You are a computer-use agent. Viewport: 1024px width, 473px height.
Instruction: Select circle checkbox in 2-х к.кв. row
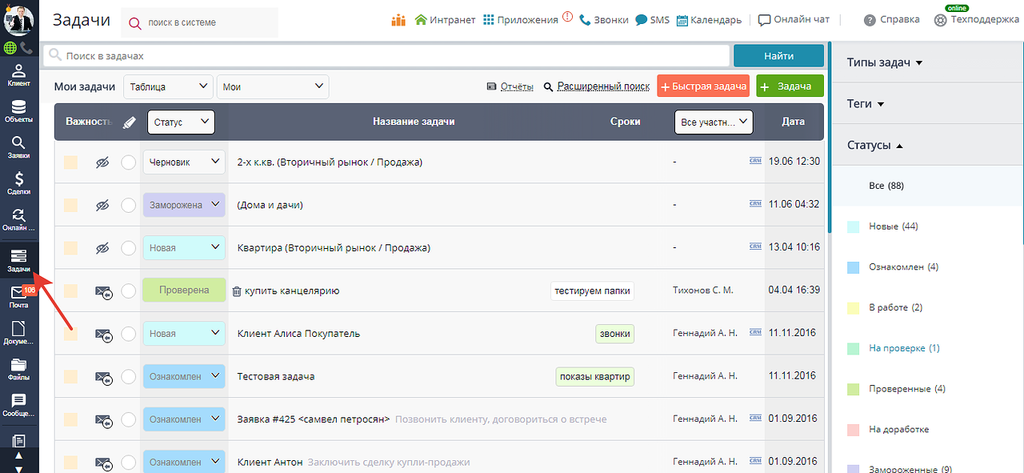(x=129, y=162)
